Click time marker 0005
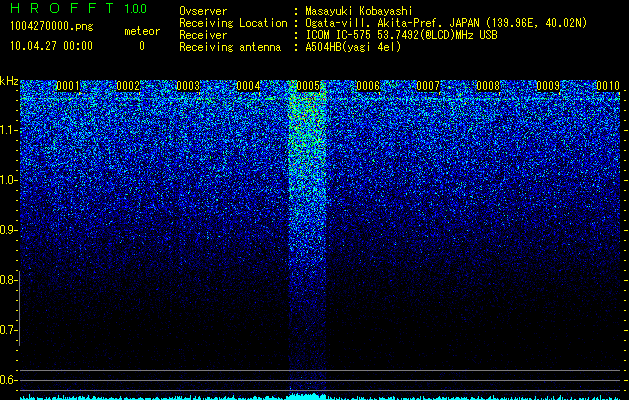This screenshot has width=629, height=400. (308, 85)
